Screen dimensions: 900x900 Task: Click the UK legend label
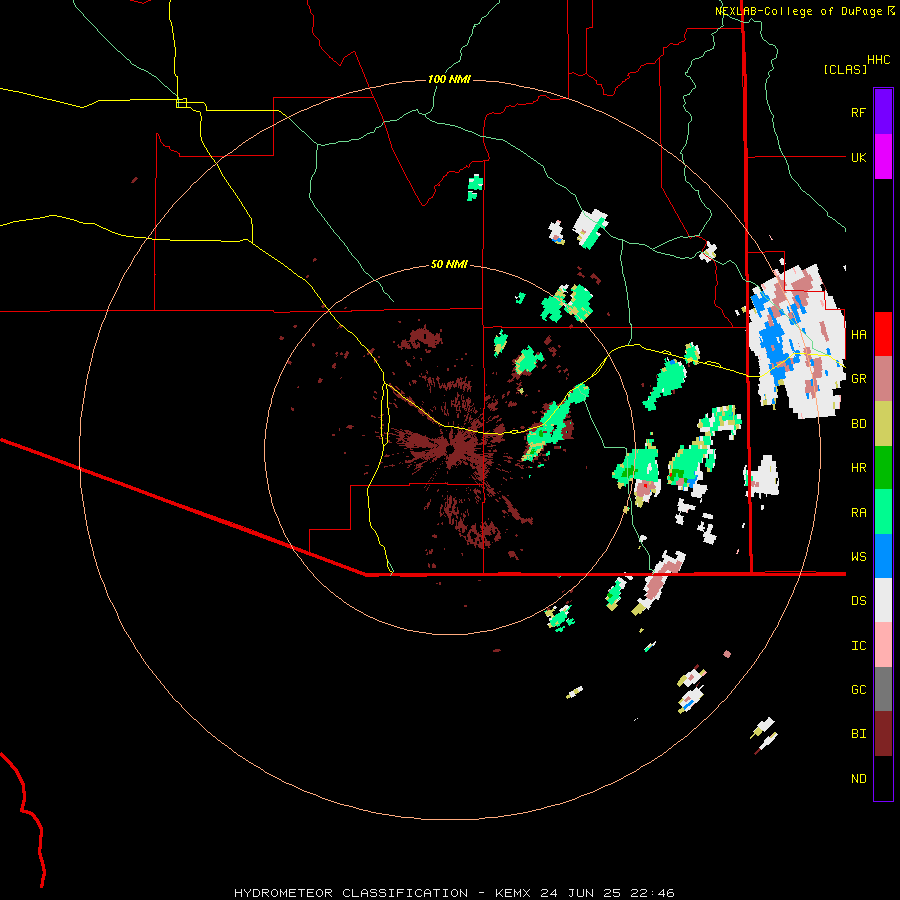coord(858,157)
